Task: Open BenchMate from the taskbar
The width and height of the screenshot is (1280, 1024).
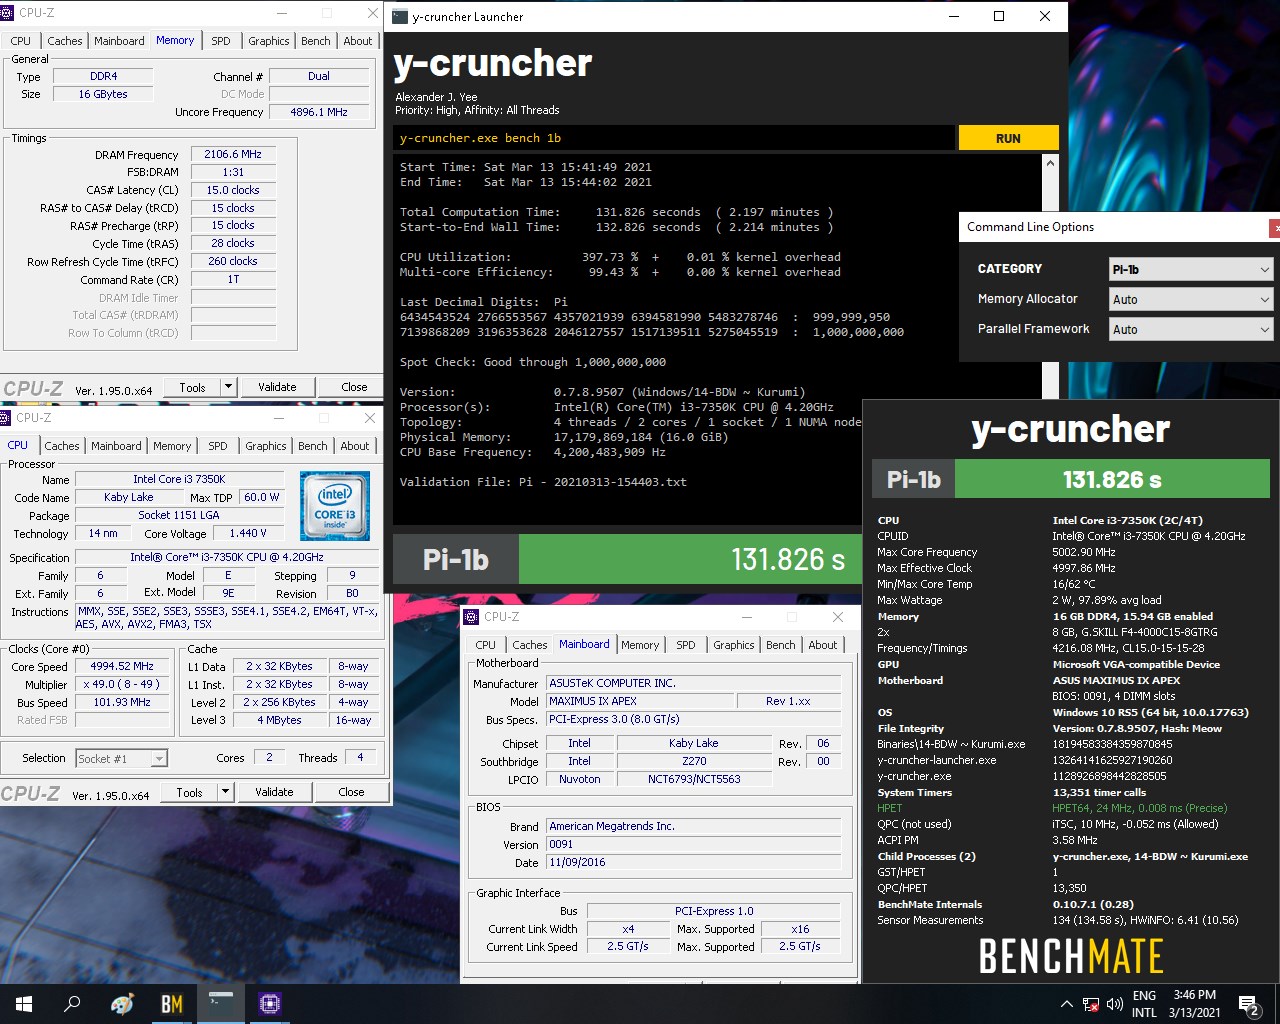Action: pyautogui.click(x=171, y=1003)
